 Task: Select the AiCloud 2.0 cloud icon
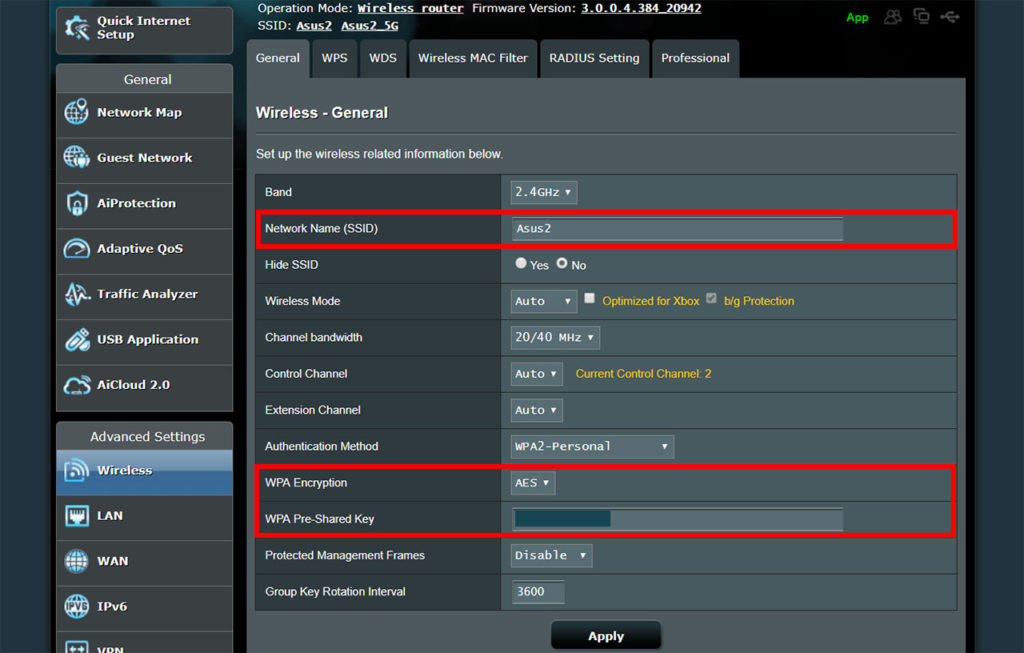coord(76,384)
